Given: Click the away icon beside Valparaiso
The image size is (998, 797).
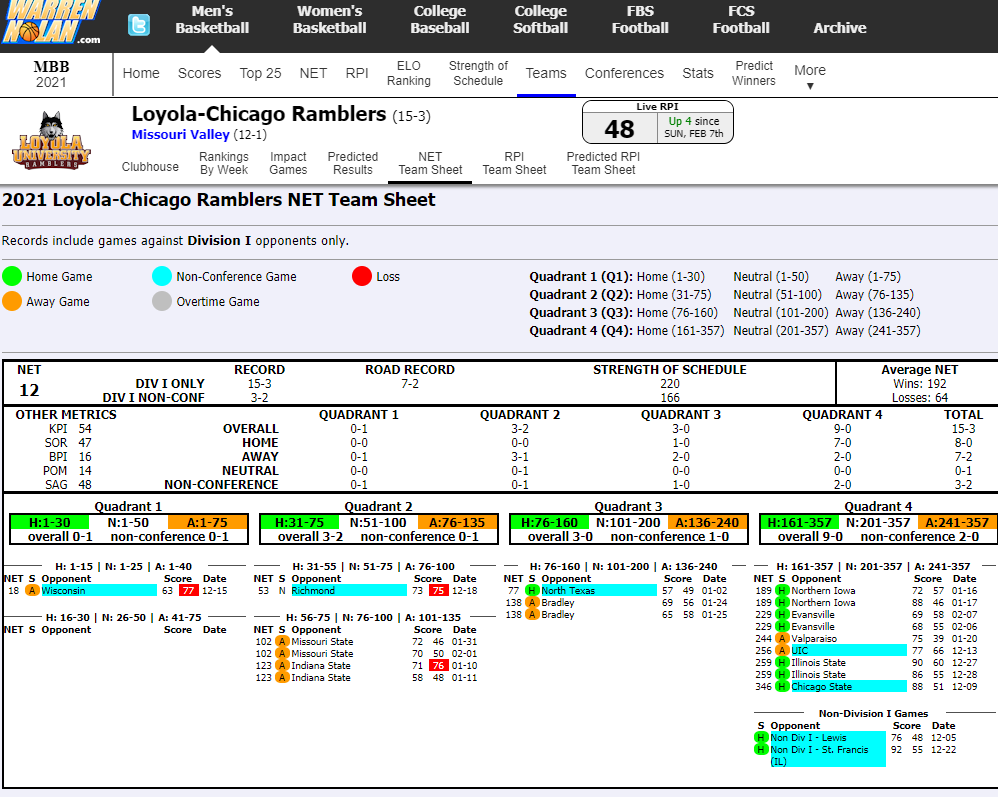Looking at the screenshot, I should click(x=782, y=638).
